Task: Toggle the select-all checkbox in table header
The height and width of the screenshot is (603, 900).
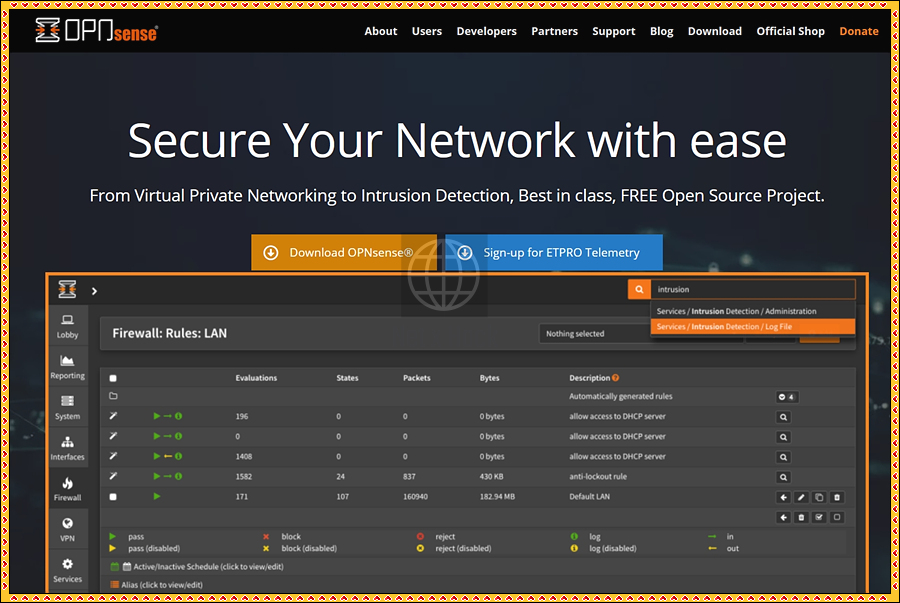Action: (113, 378)
